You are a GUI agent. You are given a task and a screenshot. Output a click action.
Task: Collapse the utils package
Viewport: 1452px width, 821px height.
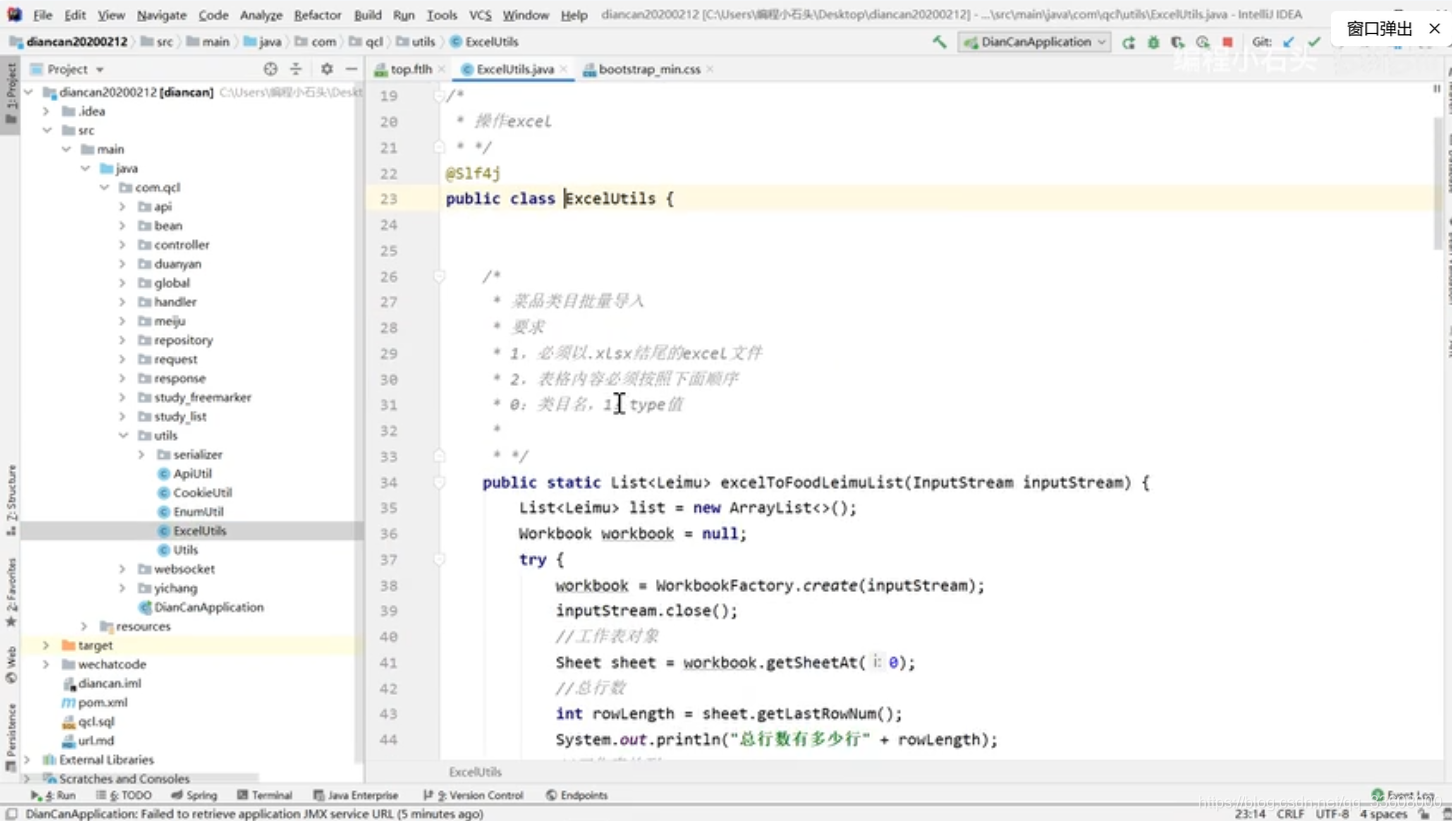122,435
